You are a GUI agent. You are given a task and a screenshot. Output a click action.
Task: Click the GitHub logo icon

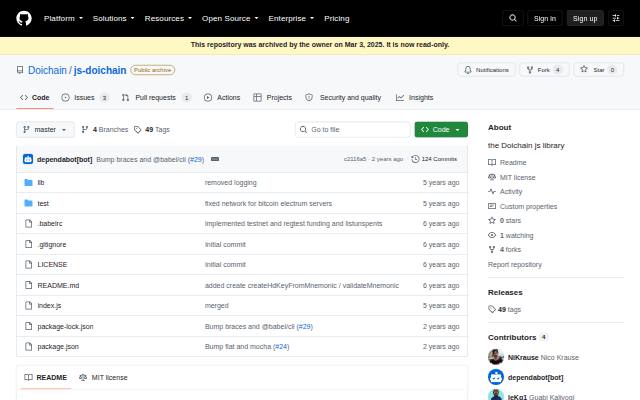[24, 18]
